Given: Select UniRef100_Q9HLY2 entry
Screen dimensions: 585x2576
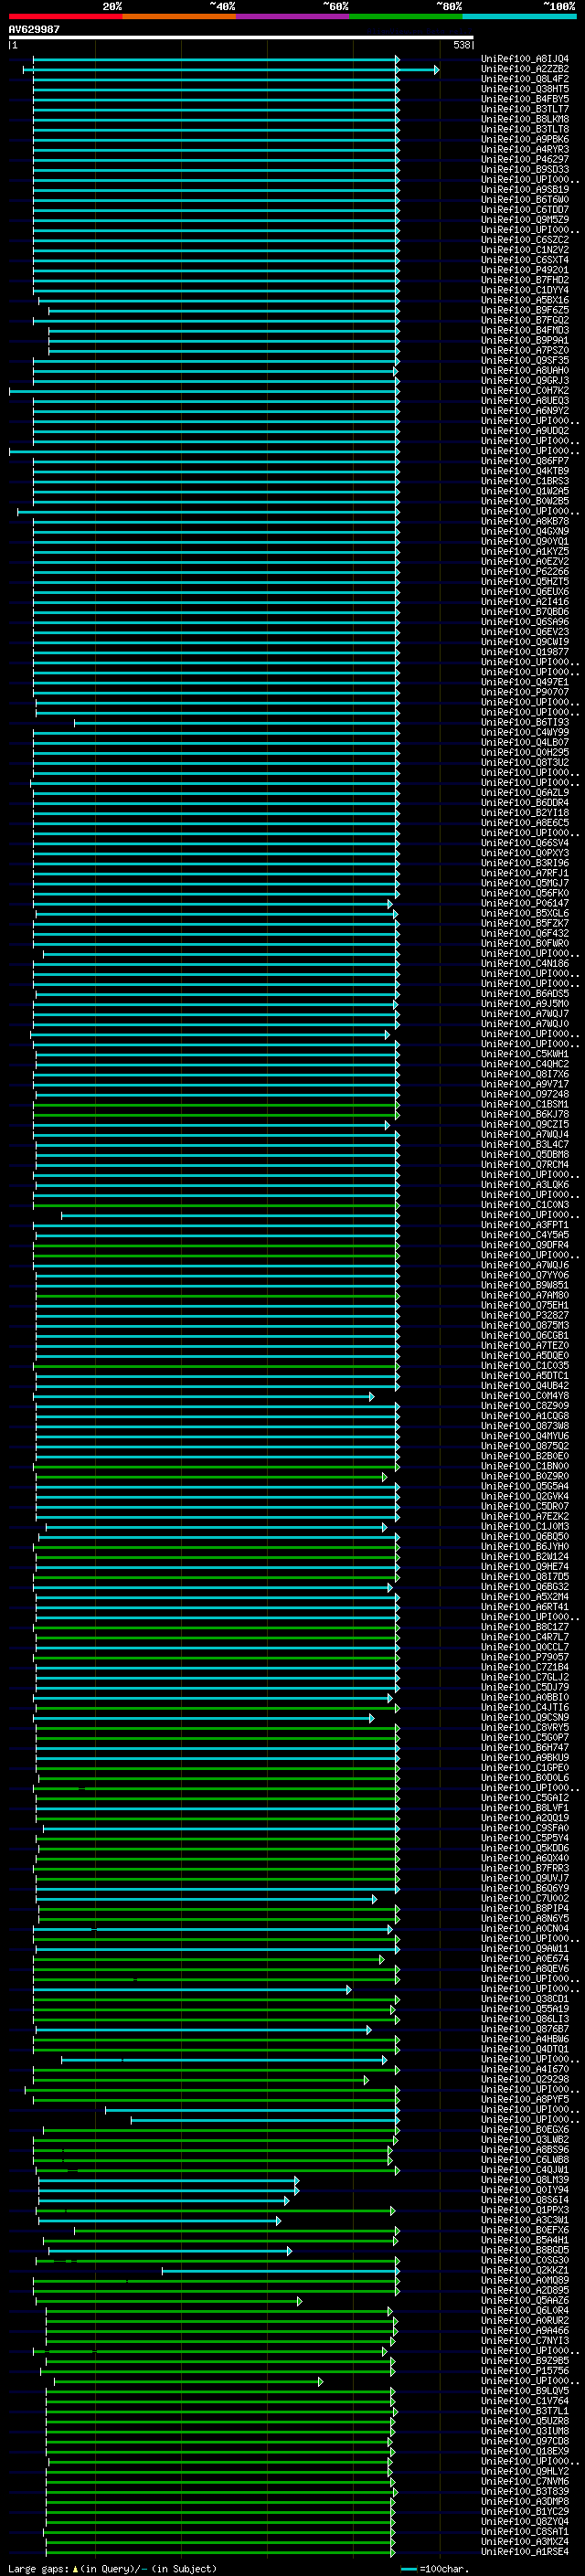Looking at the screenshot, I should click(525, 2471).
